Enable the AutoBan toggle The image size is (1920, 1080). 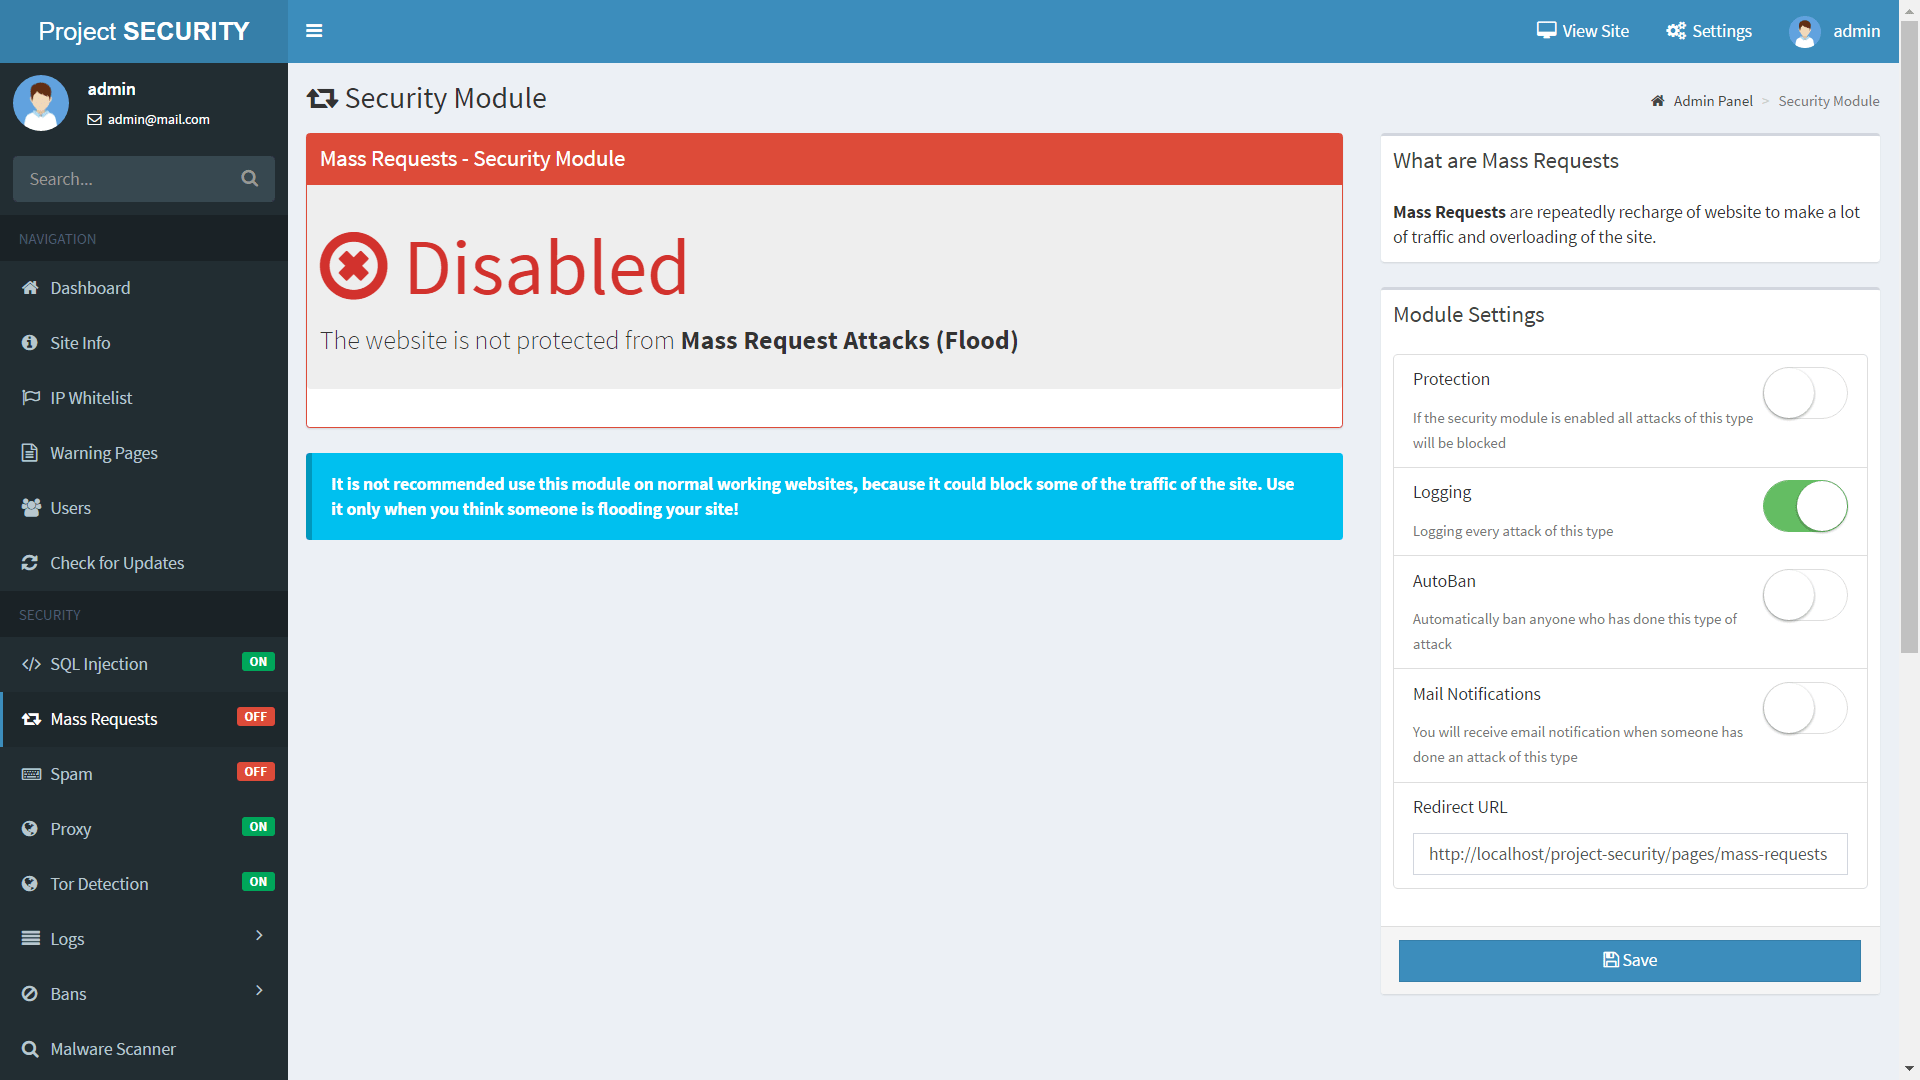(1804, 596)
